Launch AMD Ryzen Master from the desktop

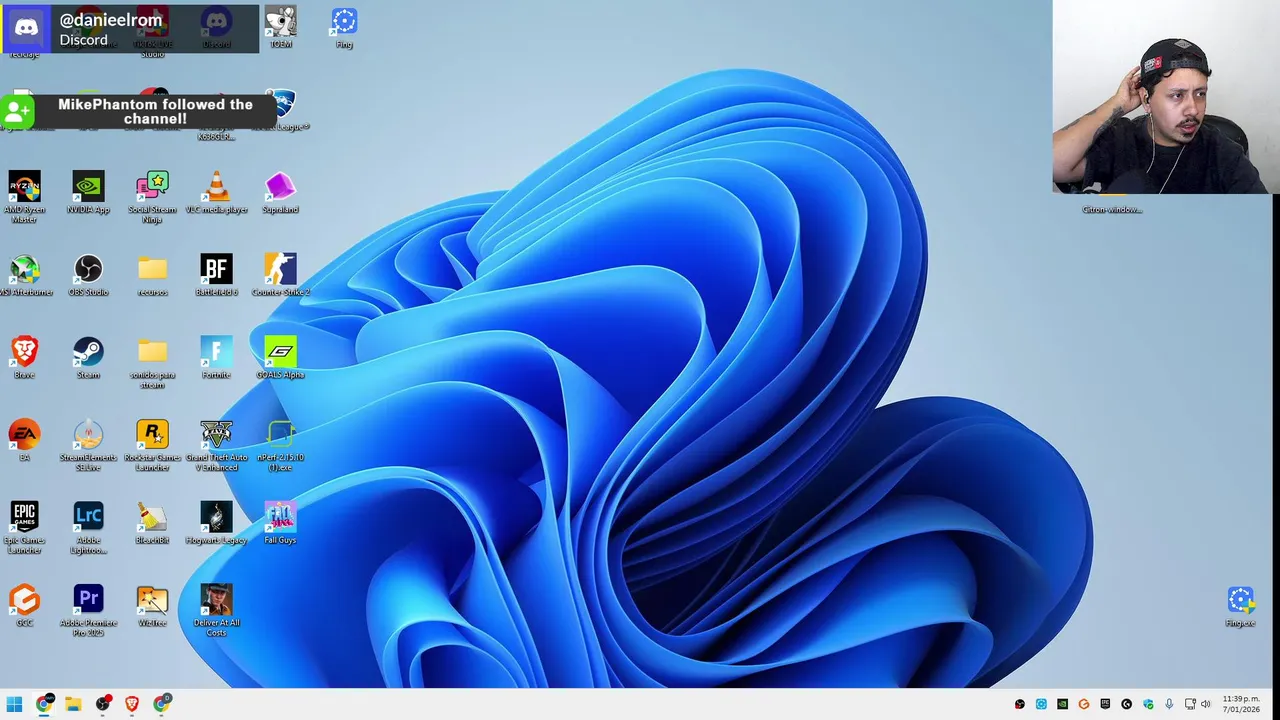click(x=24, y=197)
